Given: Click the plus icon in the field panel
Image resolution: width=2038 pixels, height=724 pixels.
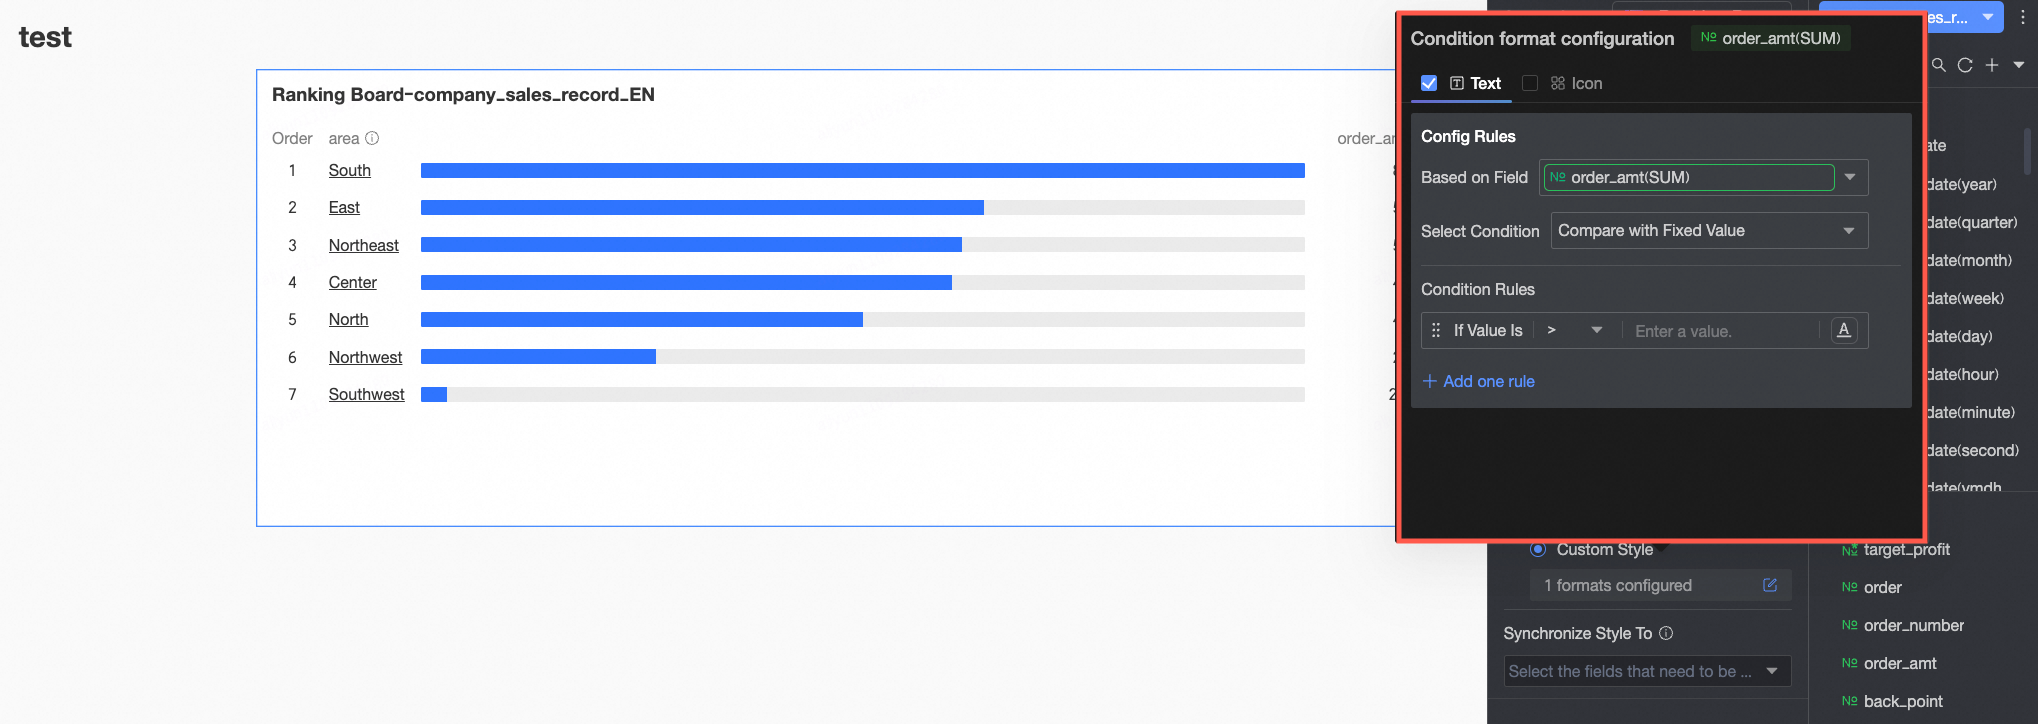Looking at the screenshot, I should tap(1992, 65).
